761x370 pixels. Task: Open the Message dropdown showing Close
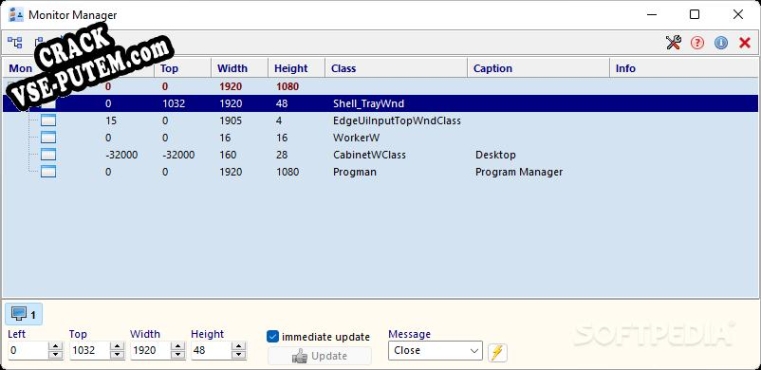[435, 351]
